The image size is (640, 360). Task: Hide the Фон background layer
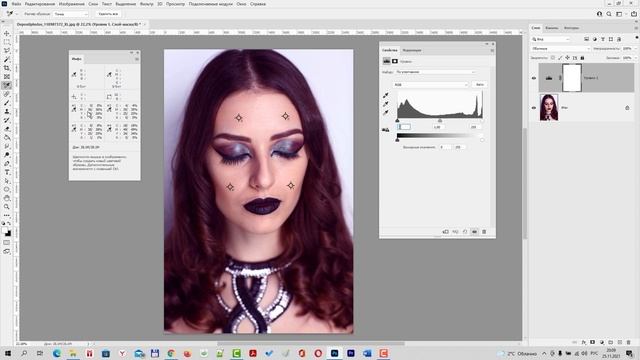click(534, 108)
